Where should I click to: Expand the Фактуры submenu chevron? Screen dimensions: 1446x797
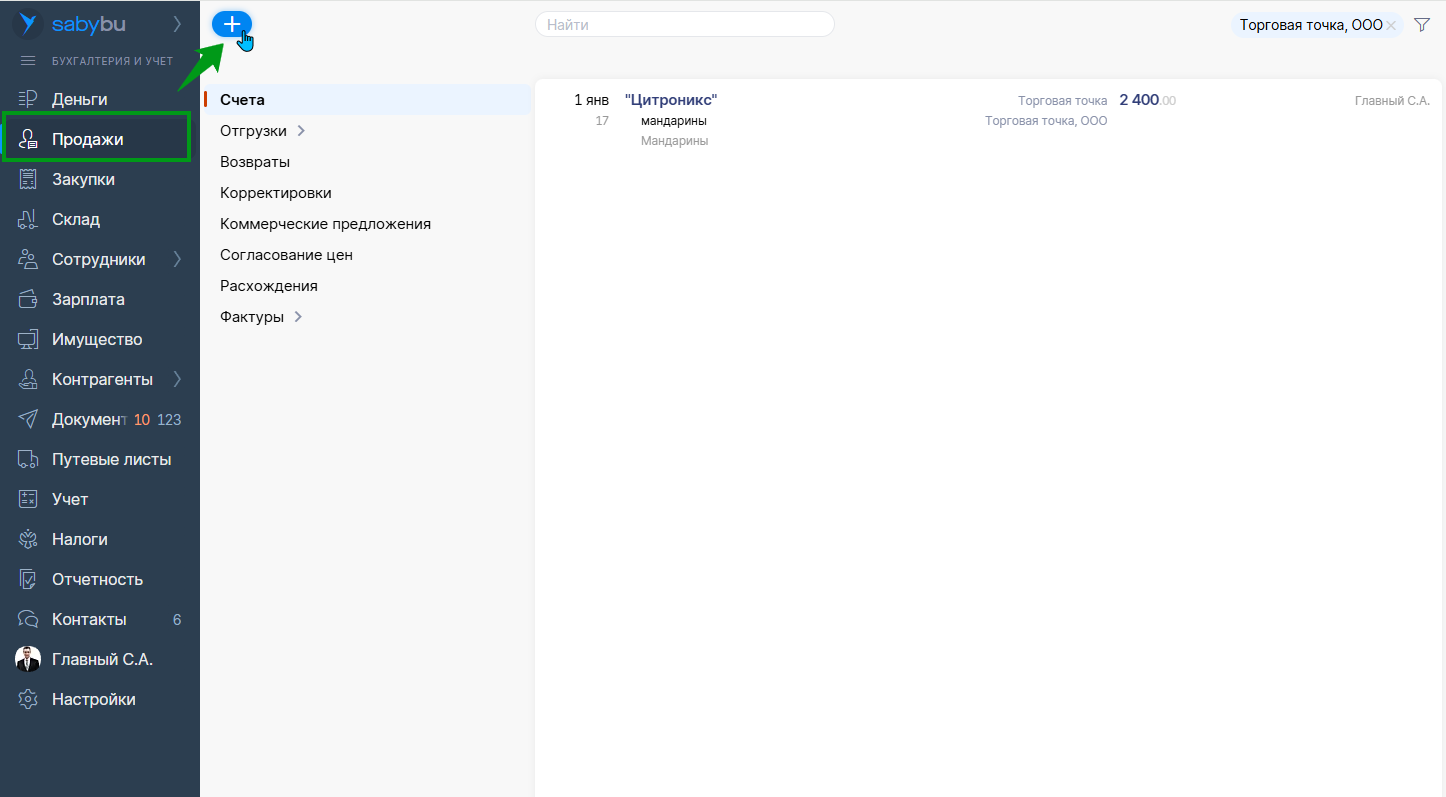point(298,317)
